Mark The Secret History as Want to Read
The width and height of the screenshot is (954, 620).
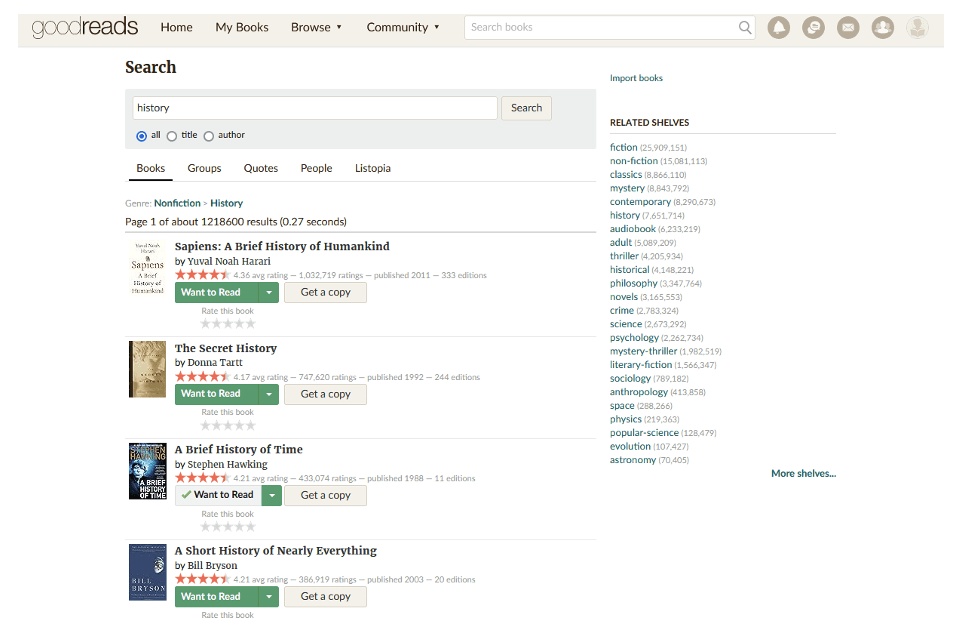217,394
